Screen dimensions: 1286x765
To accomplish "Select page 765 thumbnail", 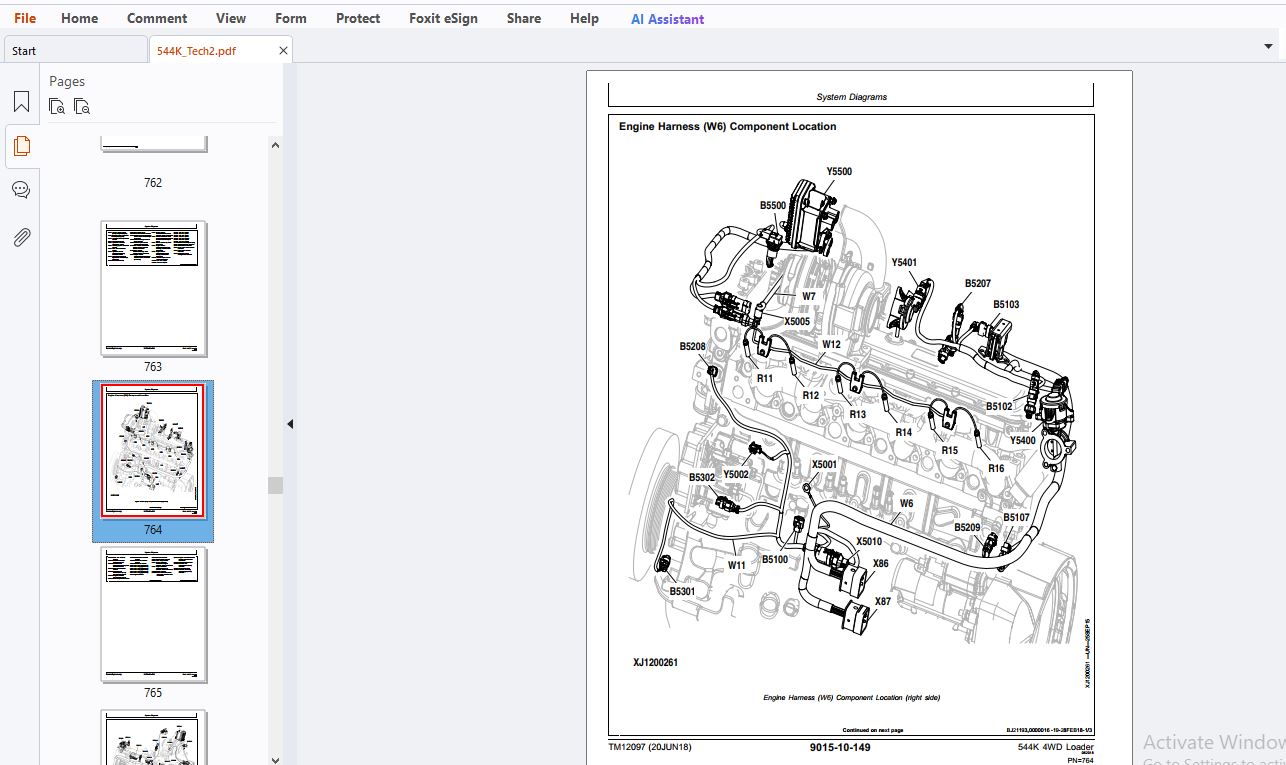I will tap(153, 614).
